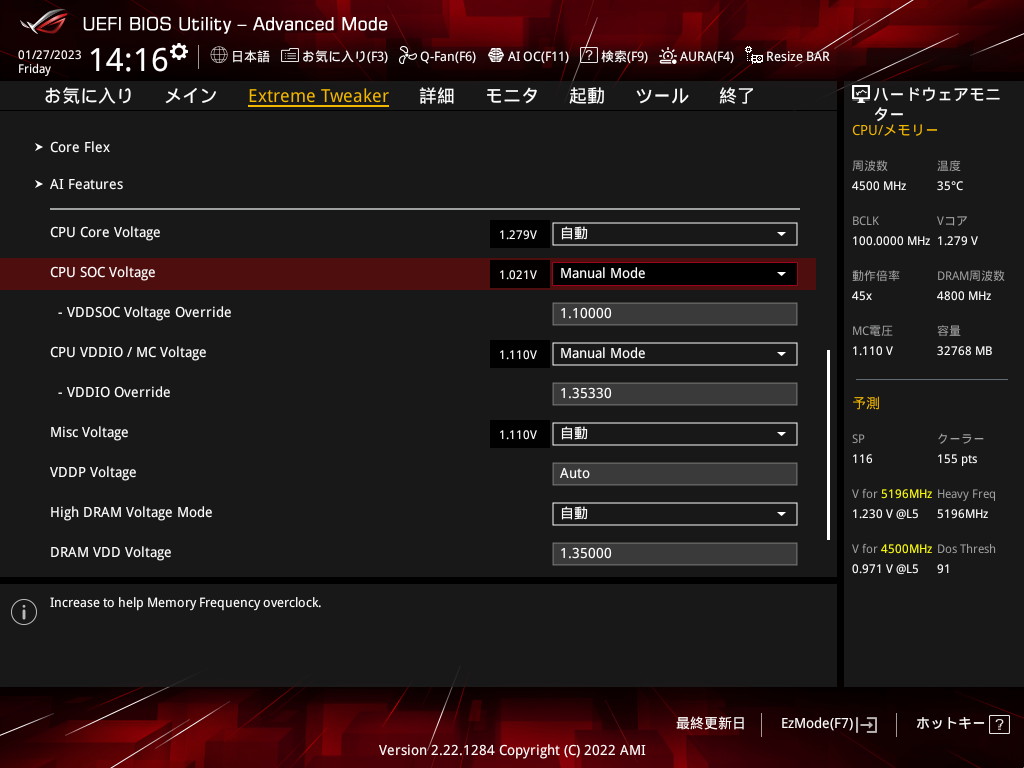Viewport: 1024px width, 768px height.
Task: Open the last-modified (最終更新日) list
Action: tap(710, 724)
